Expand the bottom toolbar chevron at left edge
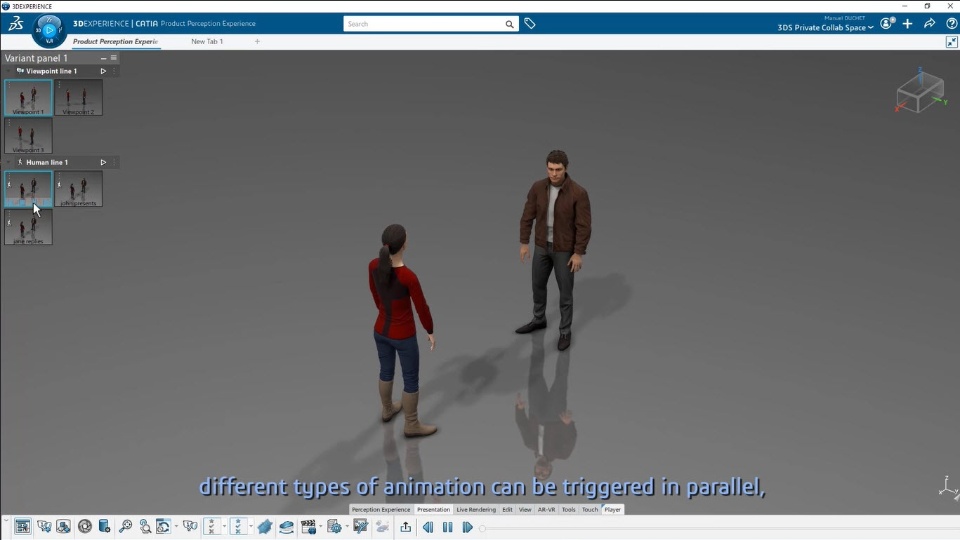The width and height of the screenshot is (960, 540). [6, 521]
